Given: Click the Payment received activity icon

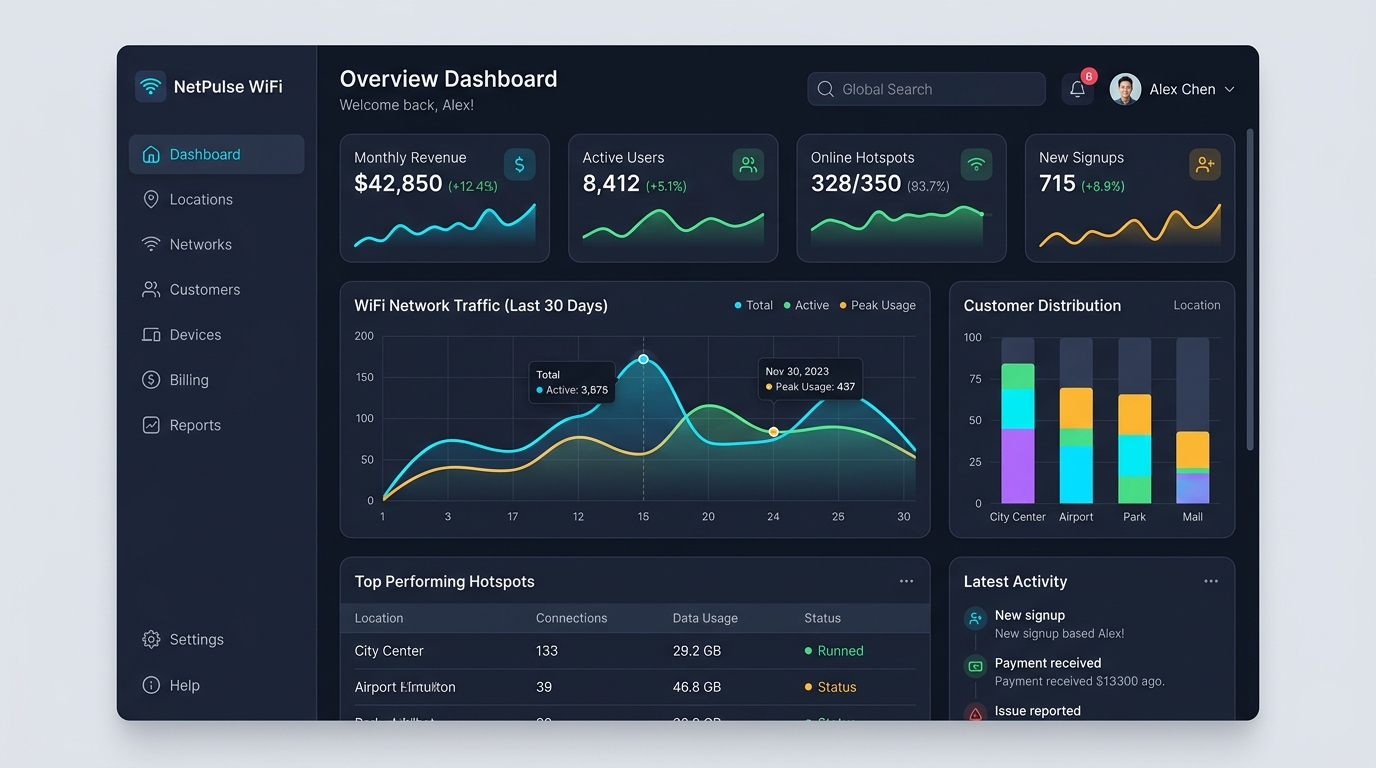Looking at the screenshot, I should pyautogui.click(x=975, y=666).
